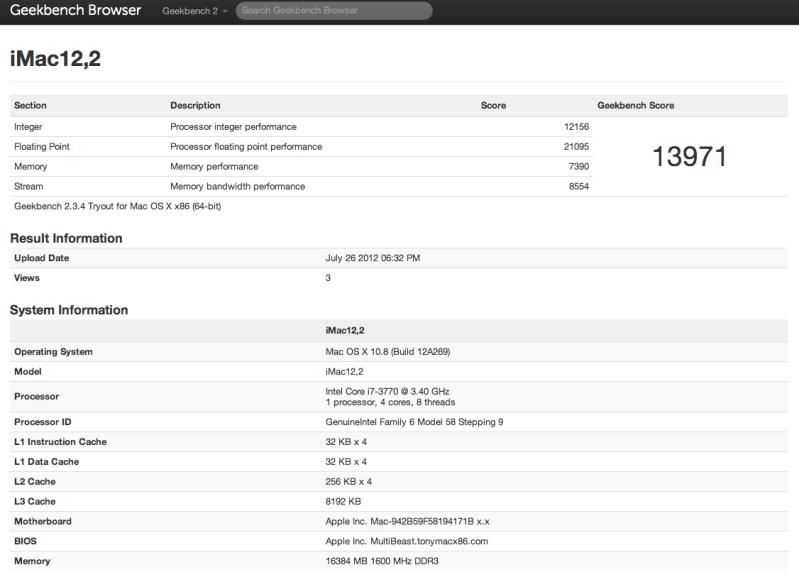The height and width of the screenshot is (582, 799).
Task: Select the value 256 KB x 4
Action: pyautogui.click(x=349, y=482)
